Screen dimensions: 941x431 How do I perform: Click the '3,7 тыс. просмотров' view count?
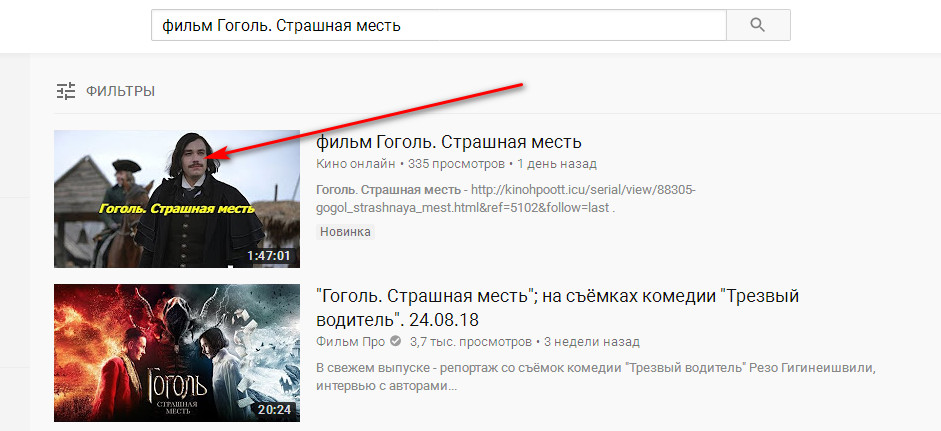coord(471,342)
